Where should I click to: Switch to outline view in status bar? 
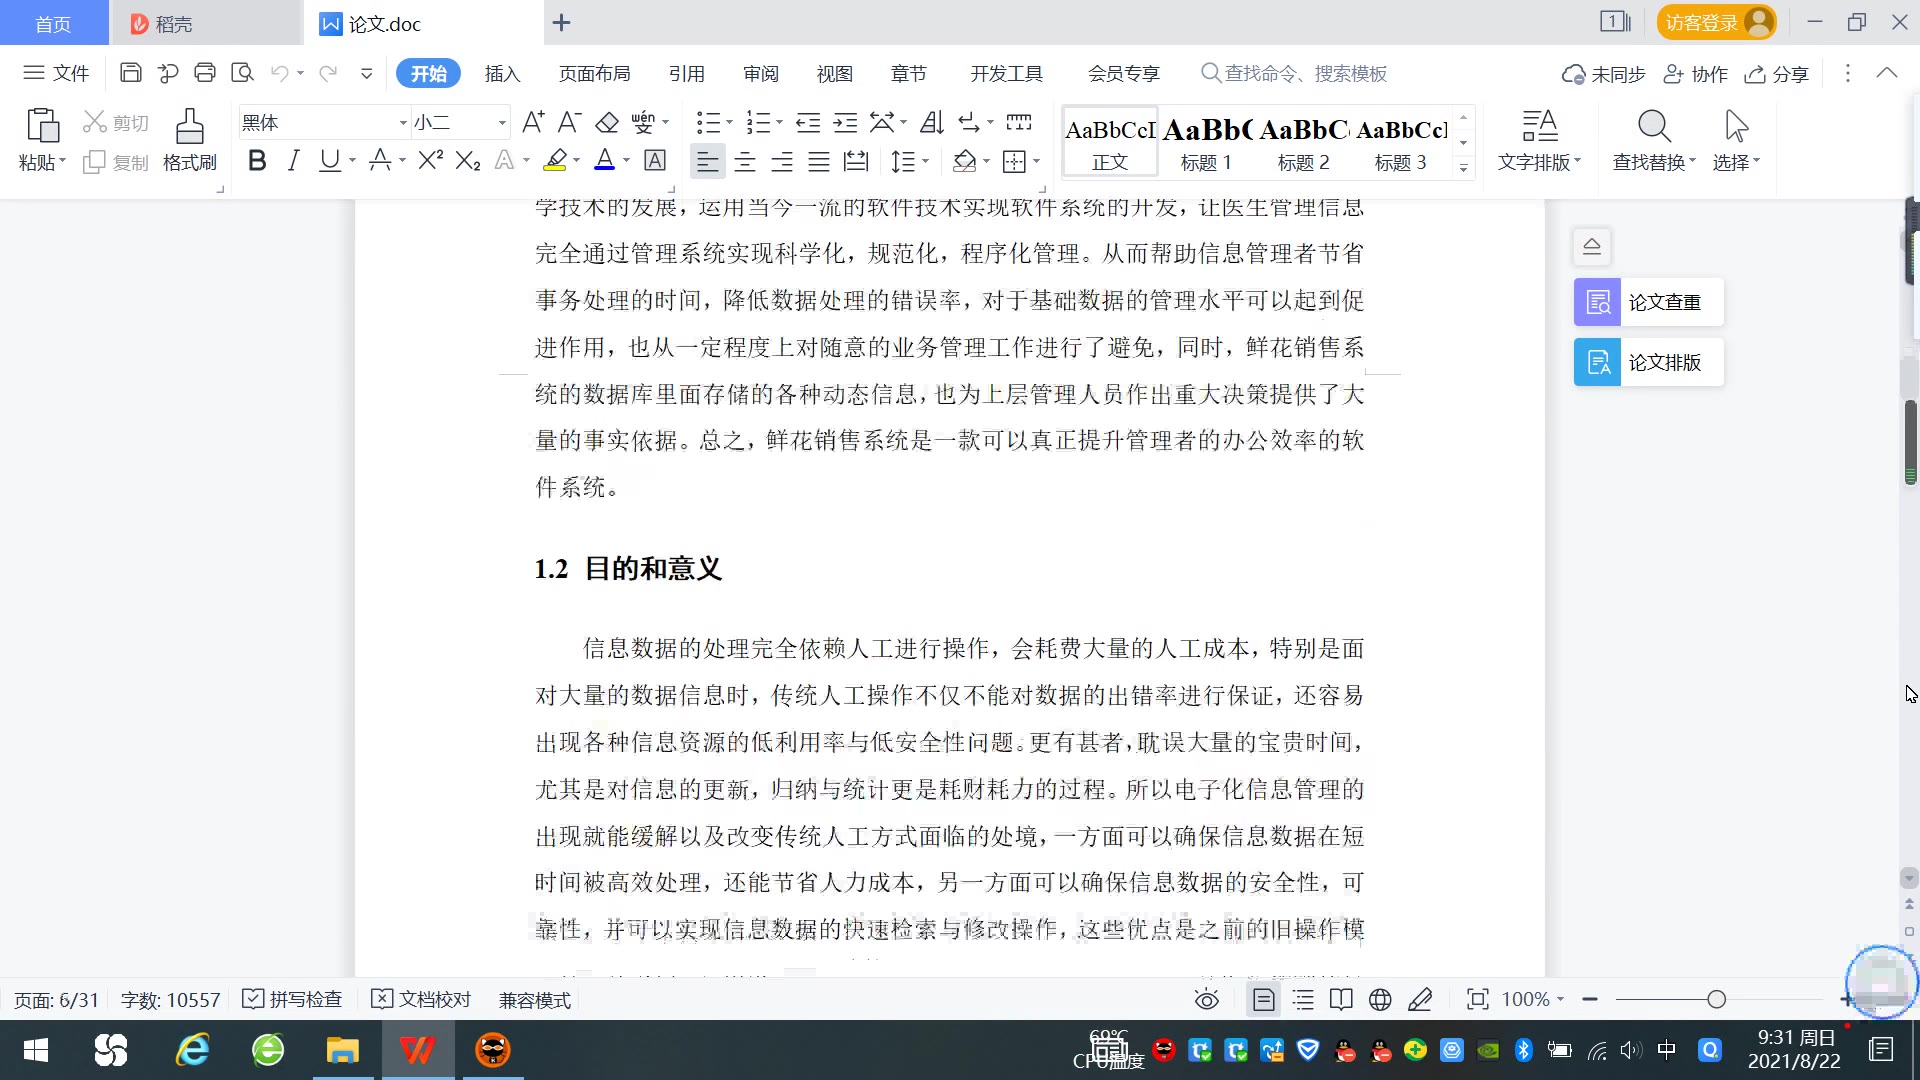[1303, 1000]
